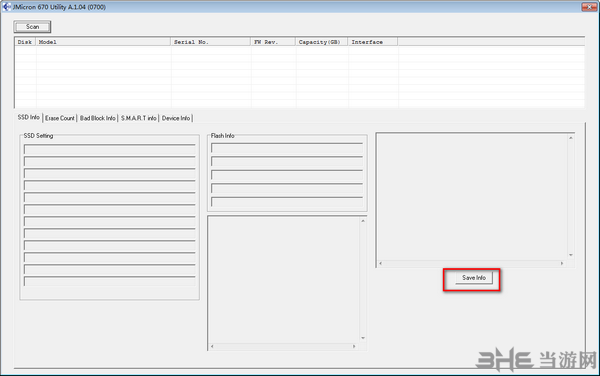
Task: Close the JMicron 670 Utility window
Action: 589,7
